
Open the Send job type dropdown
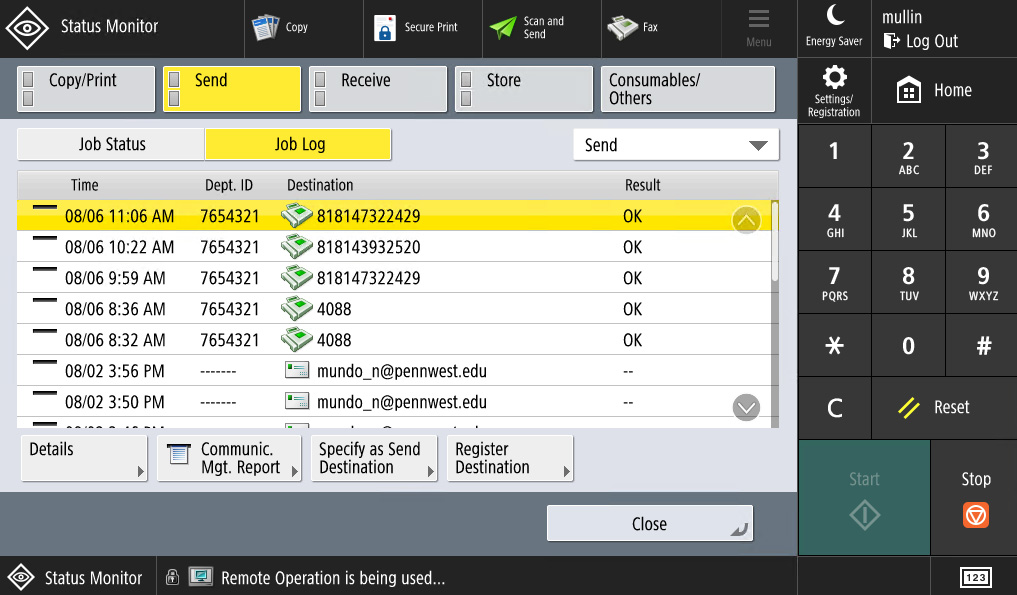[x=676, y=145]
